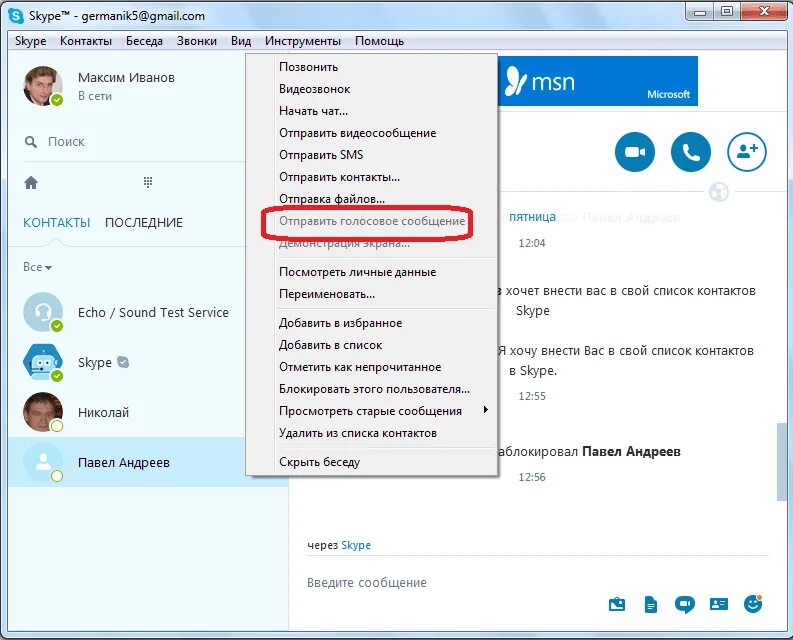Expand the Все contacts filter dropdown
The image size is (793, 640).
click(37, 267)
